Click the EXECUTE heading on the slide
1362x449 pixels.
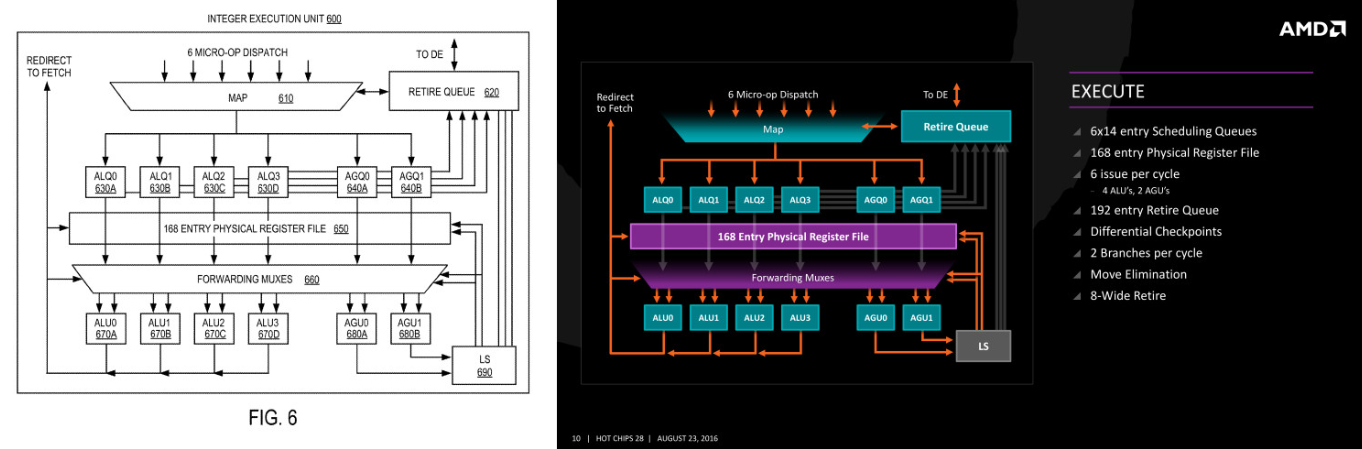pos(1108,92)
